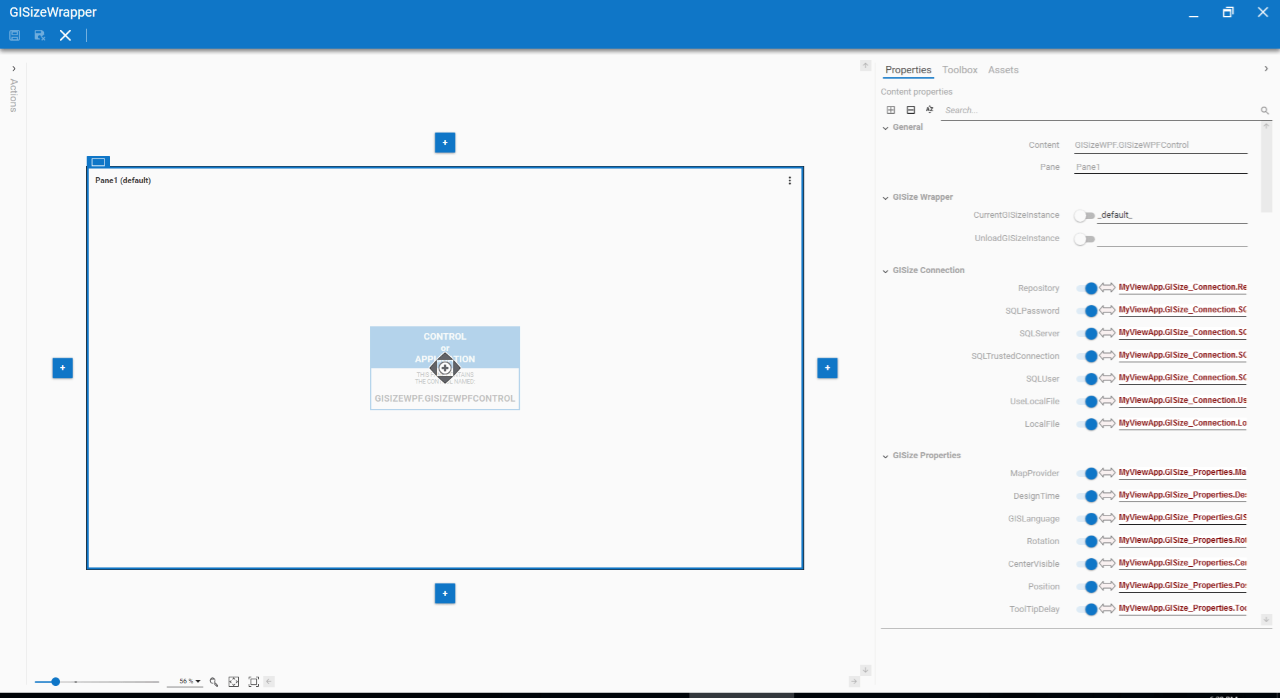Click the Save icon in the toolbar

tap(15, 35)
